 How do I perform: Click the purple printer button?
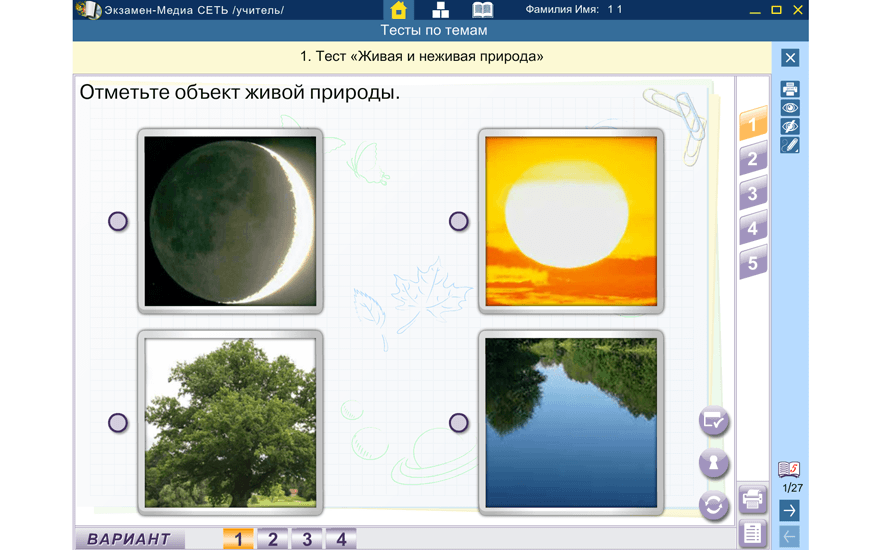pyautogui.click(x=753, y=498)
